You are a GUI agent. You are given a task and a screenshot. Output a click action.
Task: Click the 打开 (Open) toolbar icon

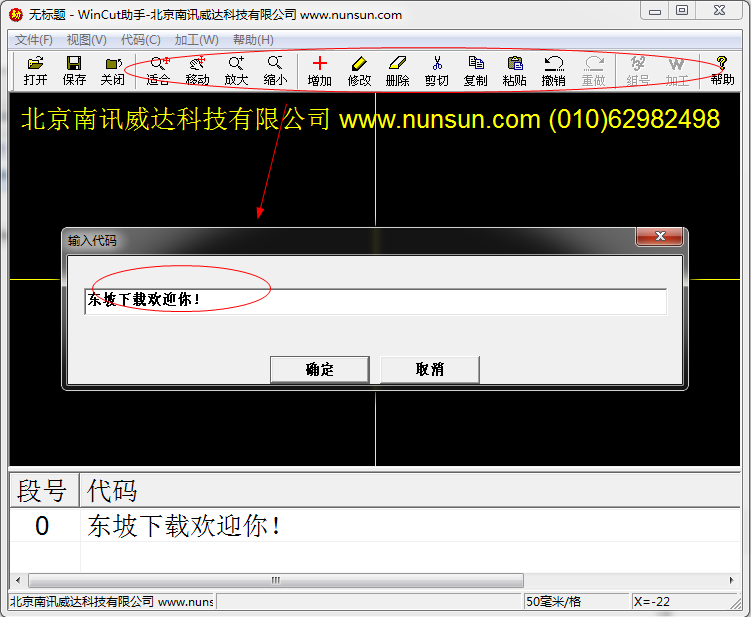[x=35, y=71]
